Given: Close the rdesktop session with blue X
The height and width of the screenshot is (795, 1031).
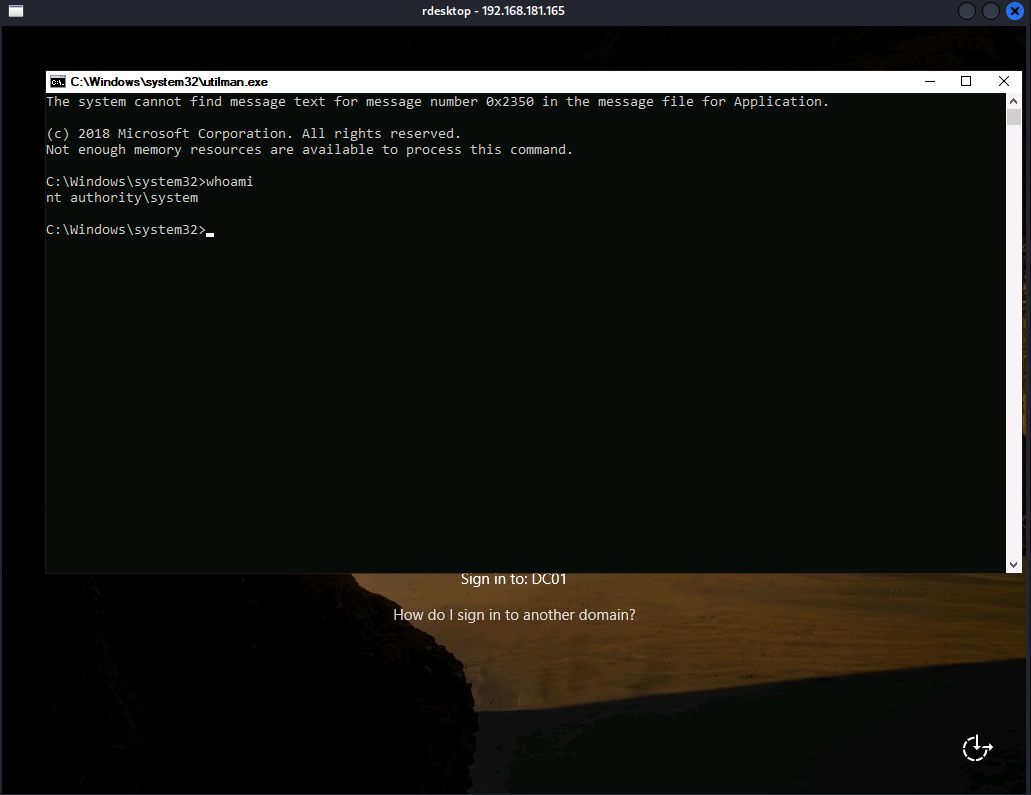Looking at the screenshot, I should pyautogui.click(x=1015, y=11).
